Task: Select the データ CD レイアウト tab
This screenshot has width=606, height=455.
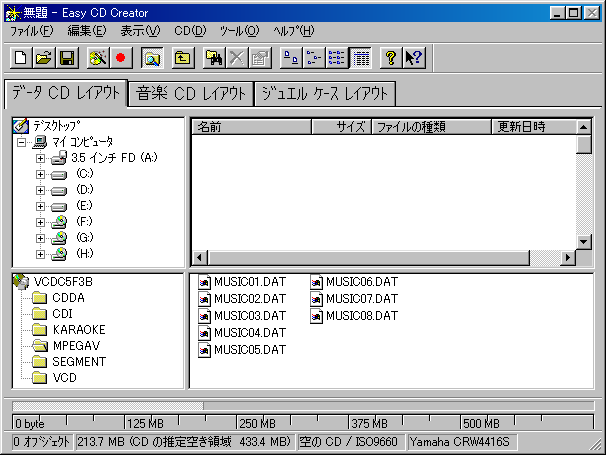Action: pyautogui.click(x=66, y=93)
